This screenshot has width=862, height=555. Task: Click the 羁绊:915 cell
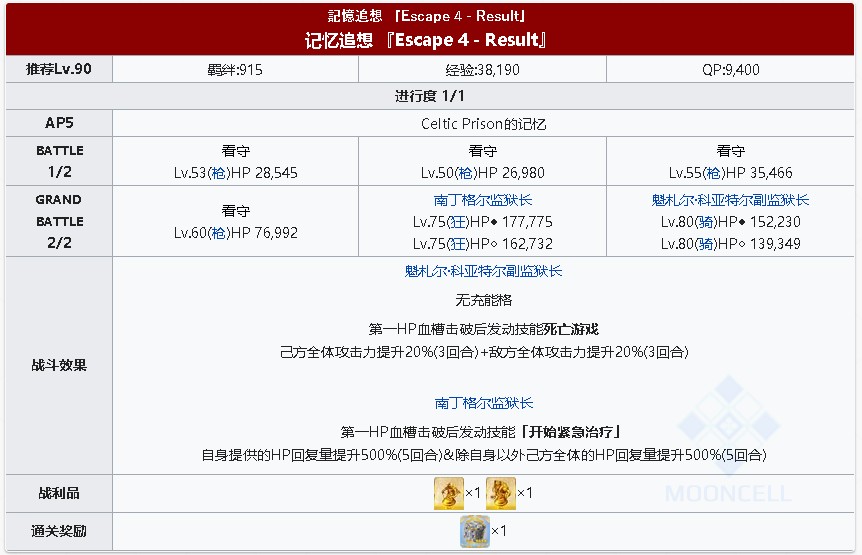tap(236, 69)
